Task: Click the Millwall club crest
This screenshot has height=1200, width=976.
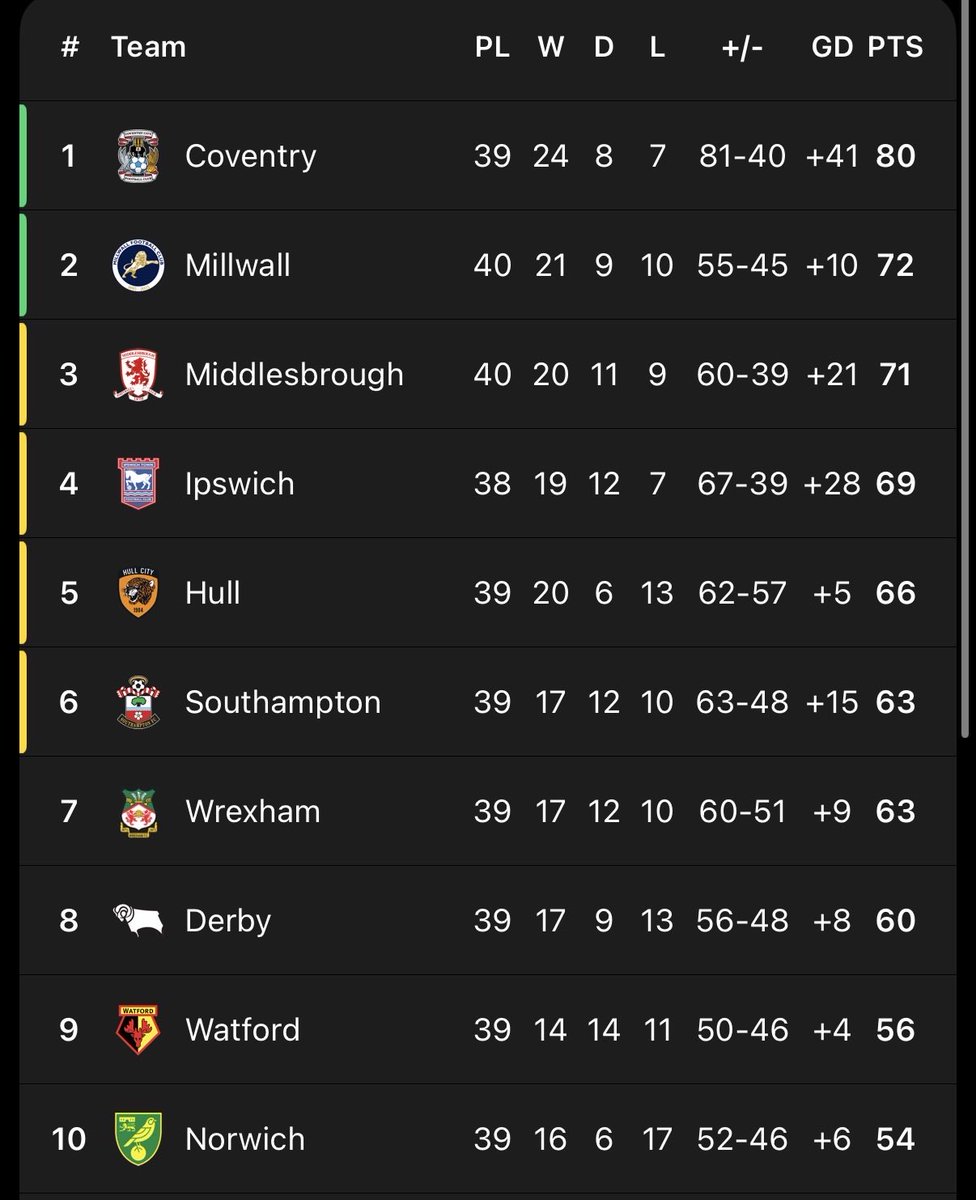Action: click(x=138, y=265)
